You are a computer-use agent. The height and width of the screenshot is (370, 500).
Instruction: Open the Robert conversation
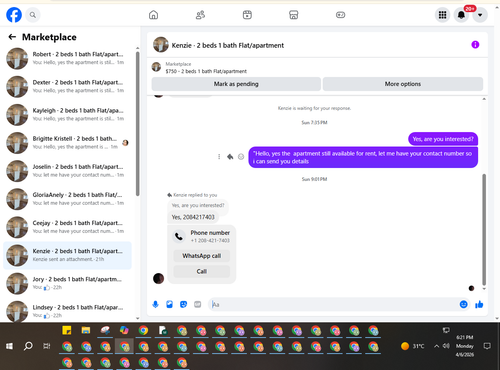(67, 58)
